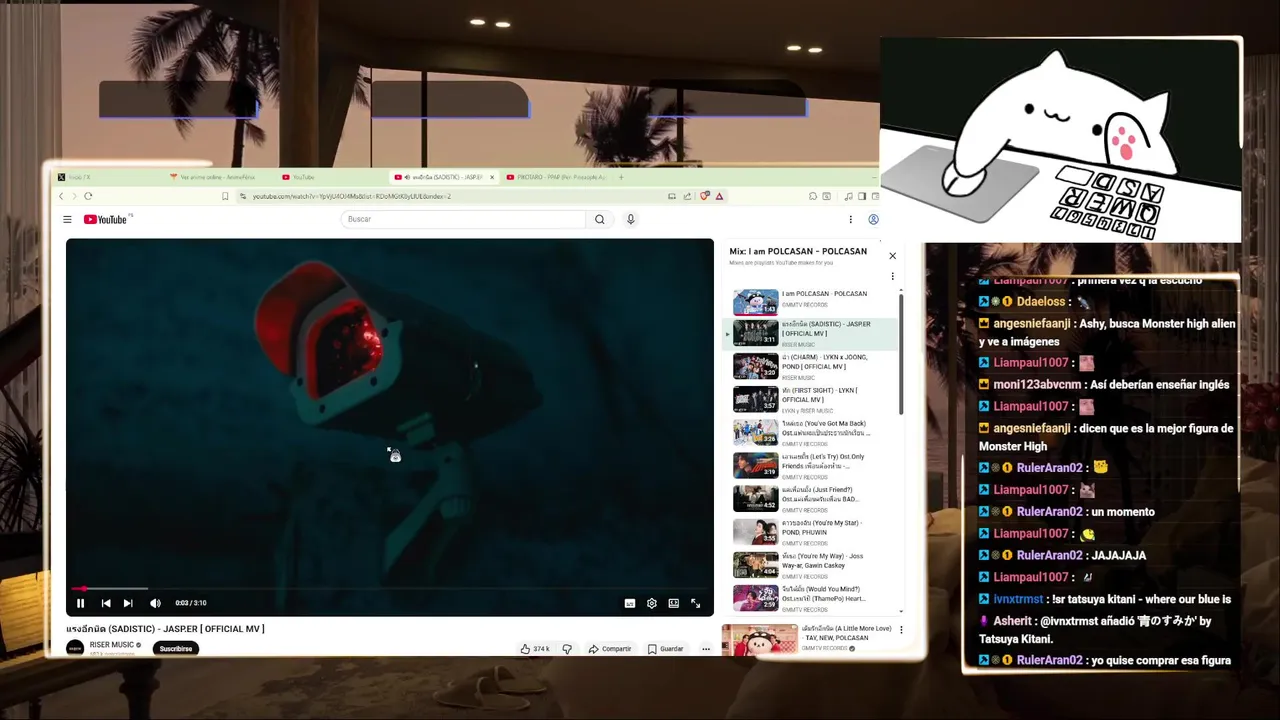Open RISER MUSIC channel link

coord(112,645)
